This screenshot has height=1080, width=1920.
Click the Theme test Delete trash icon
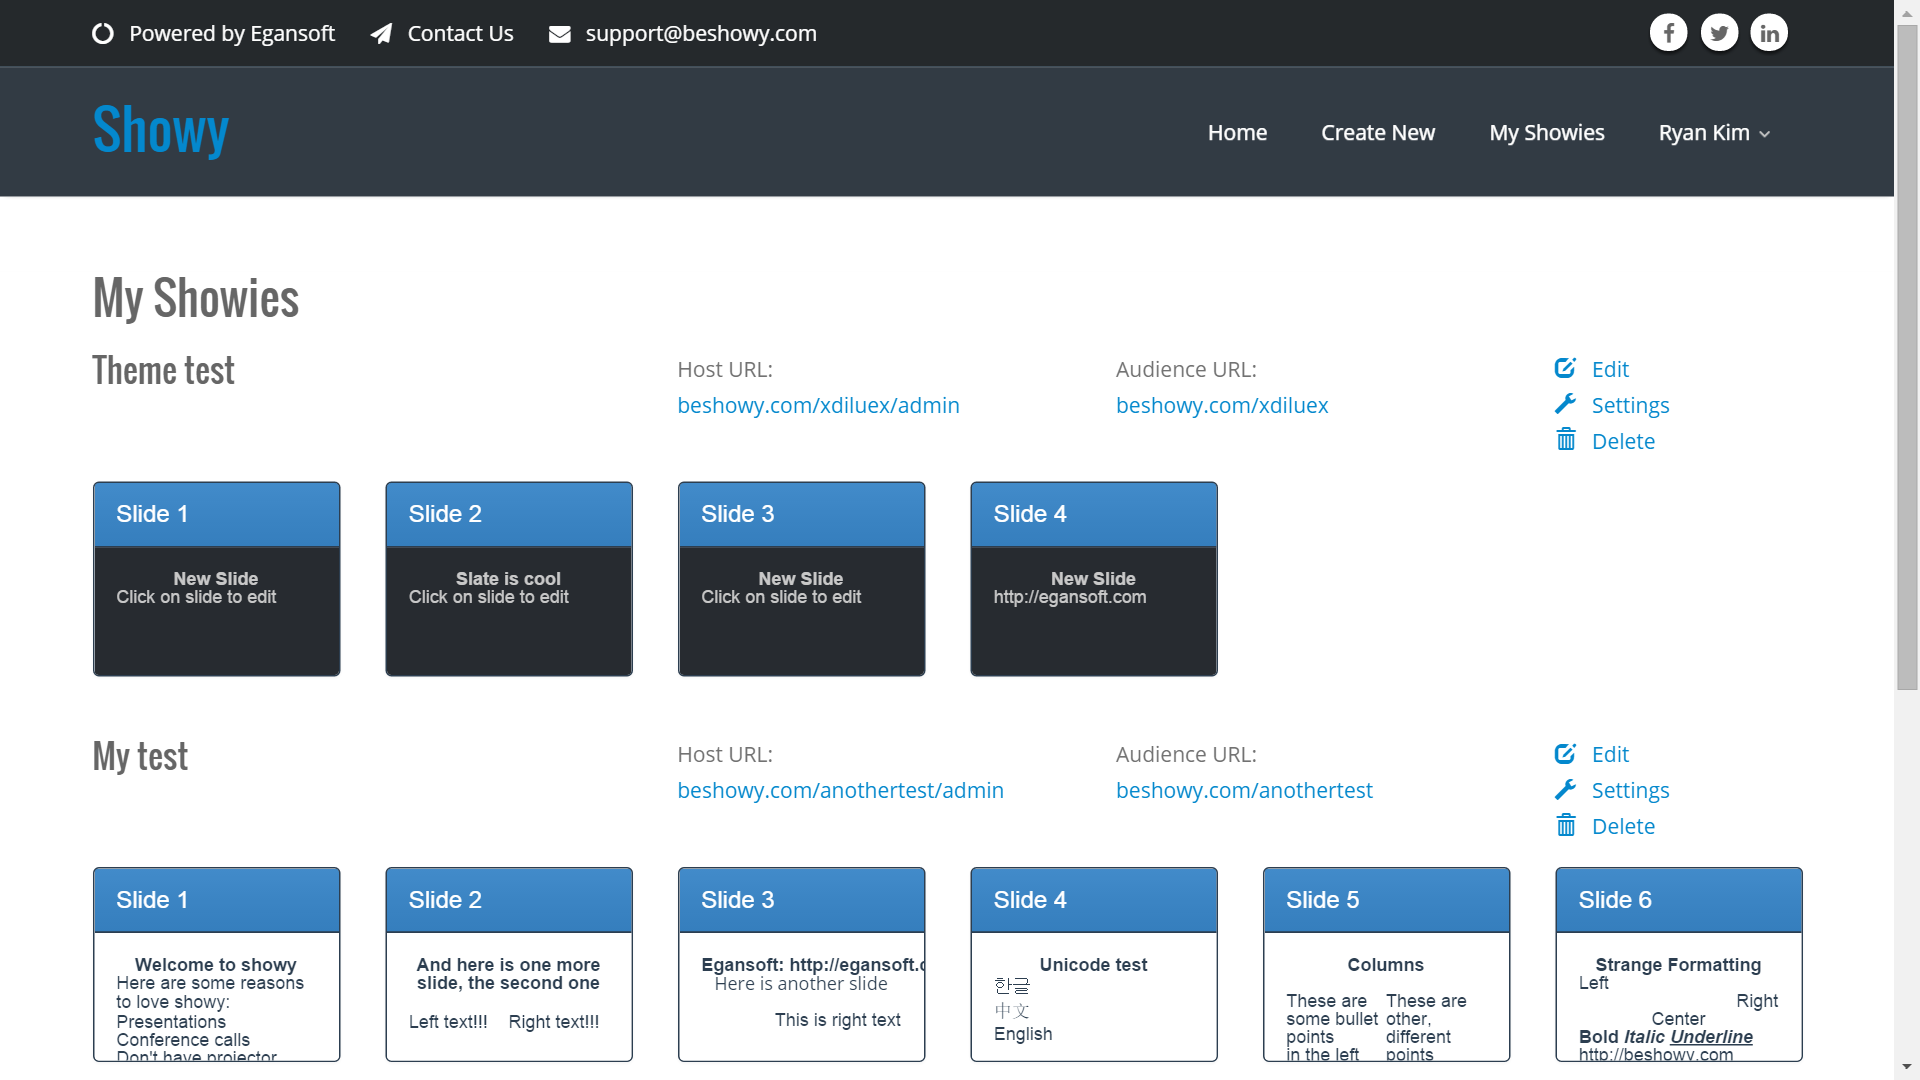click(1566, 440)
